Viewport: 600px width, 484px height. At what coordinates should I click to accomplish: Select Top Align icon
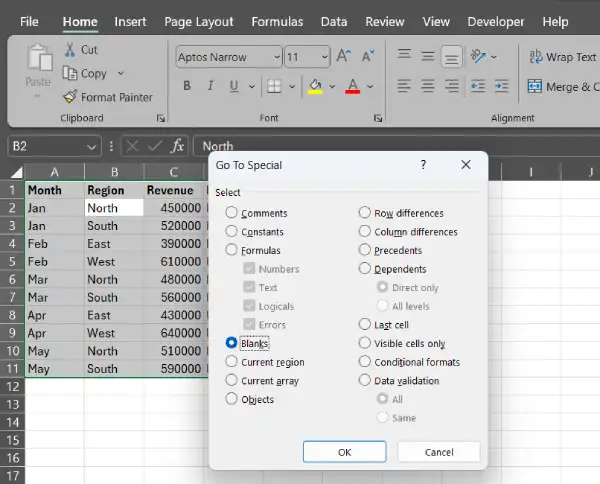click(x=404, y=54)
